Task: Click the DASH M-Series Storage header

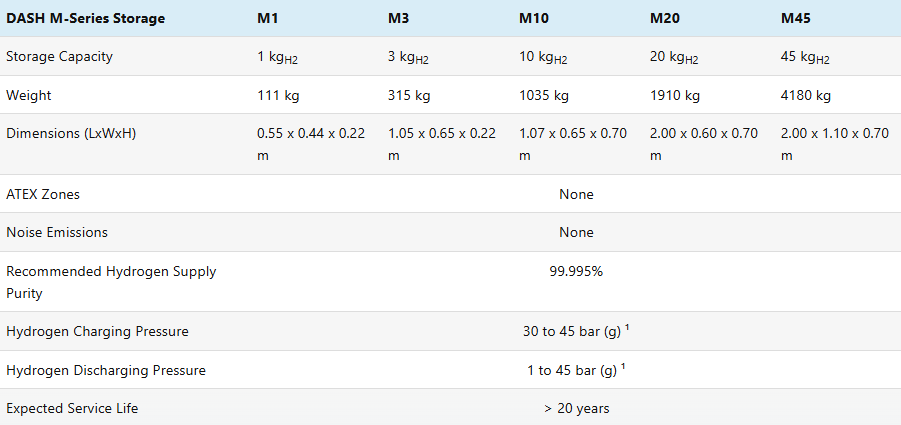Action: (86, 18)
